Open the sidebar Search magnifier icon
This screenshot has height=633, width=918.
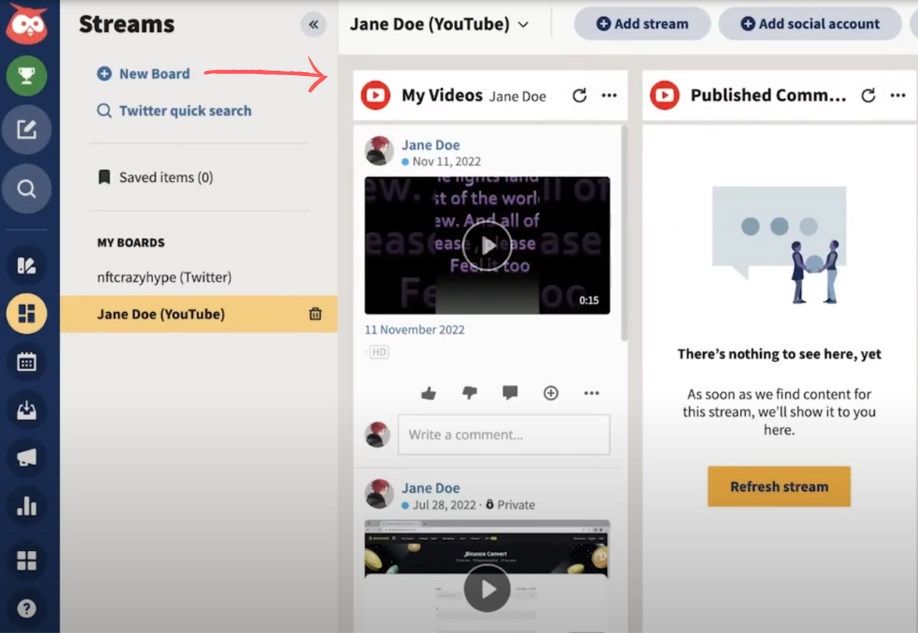(x=26, y=189)
